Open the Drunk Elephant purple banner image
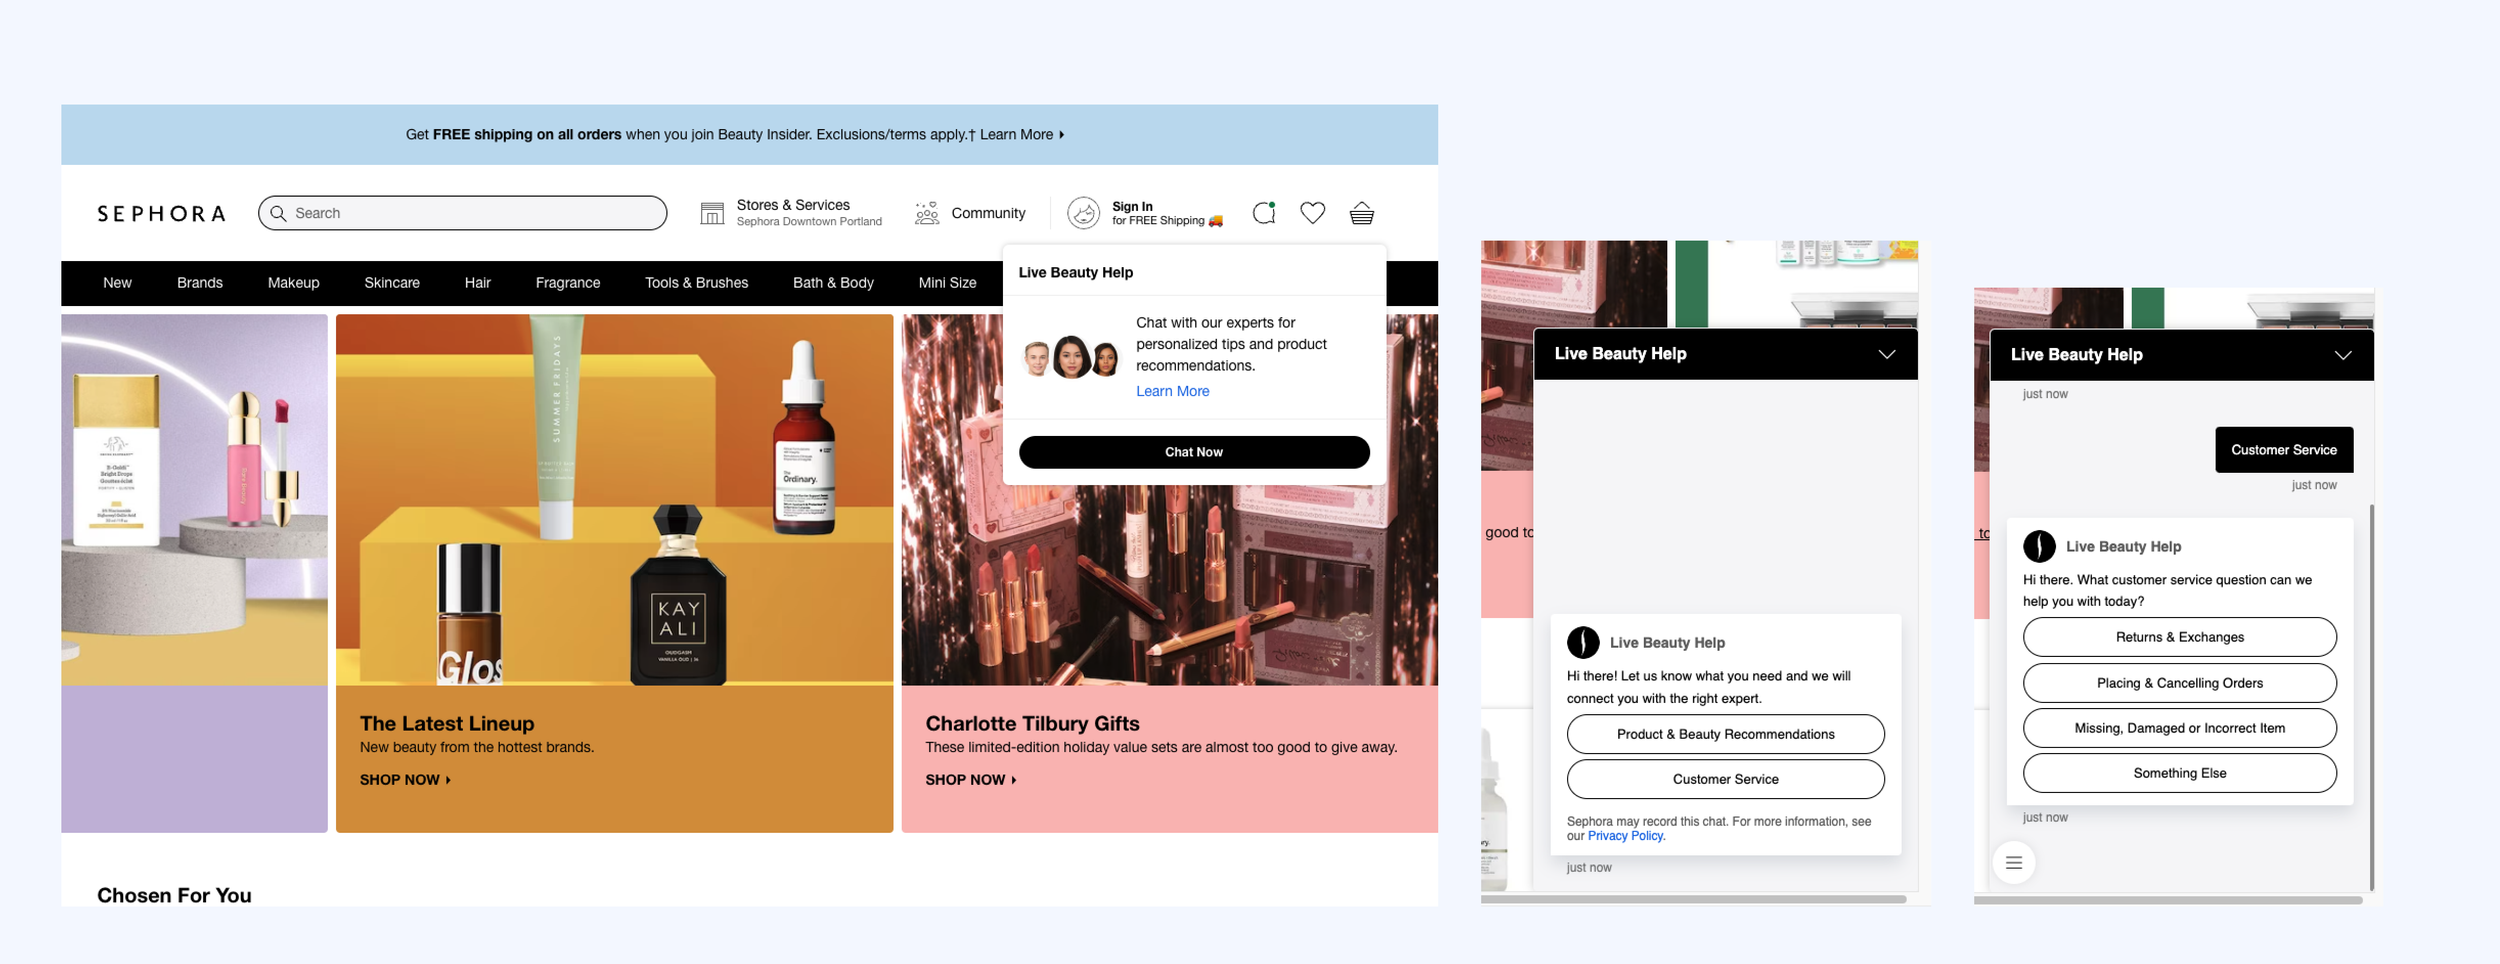The height and width of the screenshot is (964, 2500). coord(194,500)
